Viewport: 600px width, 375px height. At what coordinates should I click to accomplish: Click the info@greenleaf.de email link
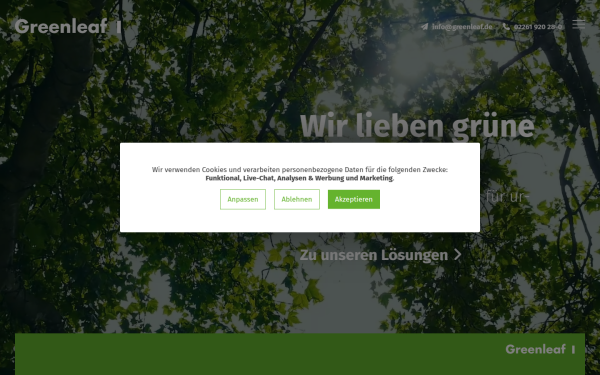pyautogui.click(x=462, y=27)
